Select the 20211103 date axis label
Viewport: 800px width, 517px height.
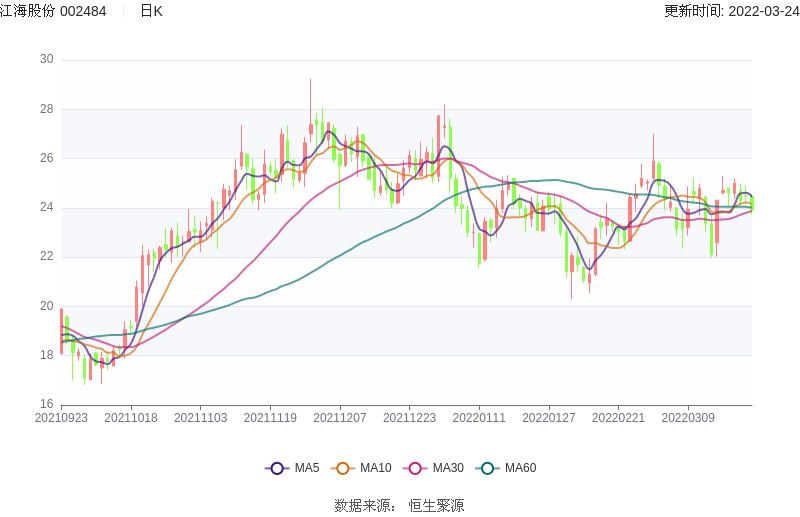[201, 417]
